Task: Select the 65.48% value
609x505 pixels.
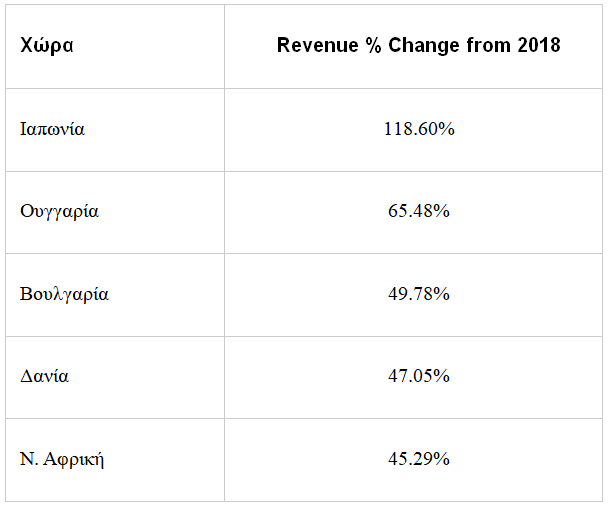Action: 419,211
